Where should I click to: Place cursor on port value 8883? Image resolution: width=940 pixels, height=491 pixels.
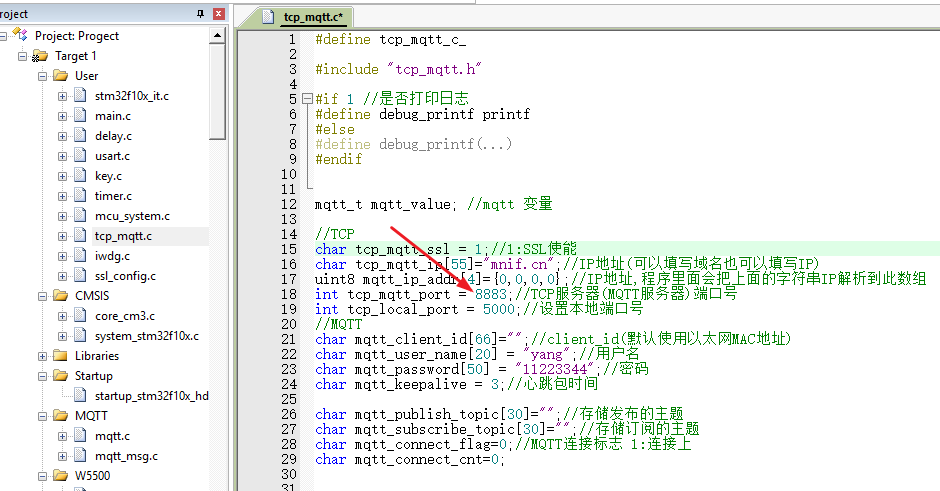coord(492,294)
